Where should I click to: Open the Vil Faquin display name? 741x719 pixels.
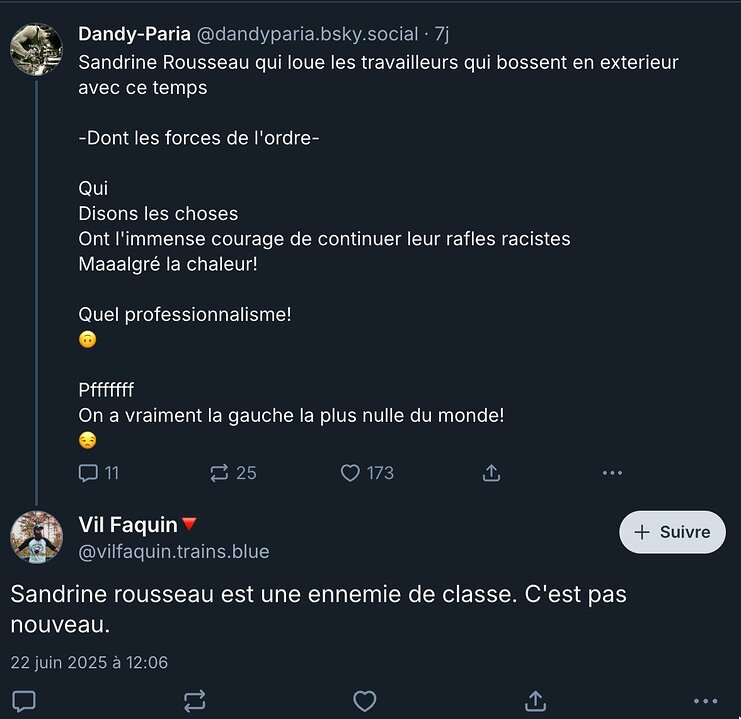tap(128, 525)
